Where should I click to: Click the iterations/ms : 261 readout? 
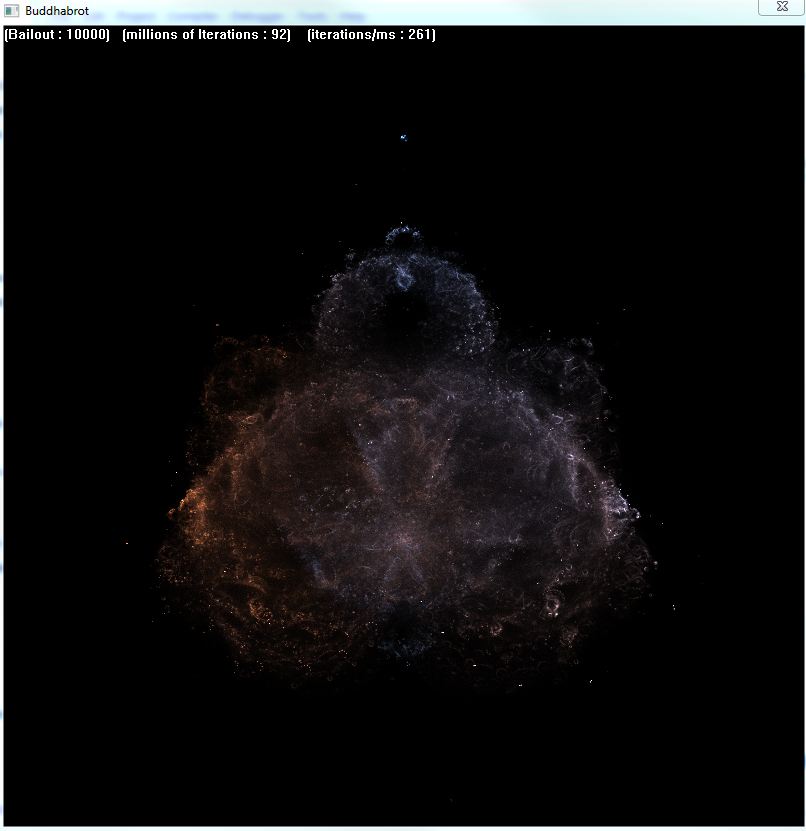point(371,35)
